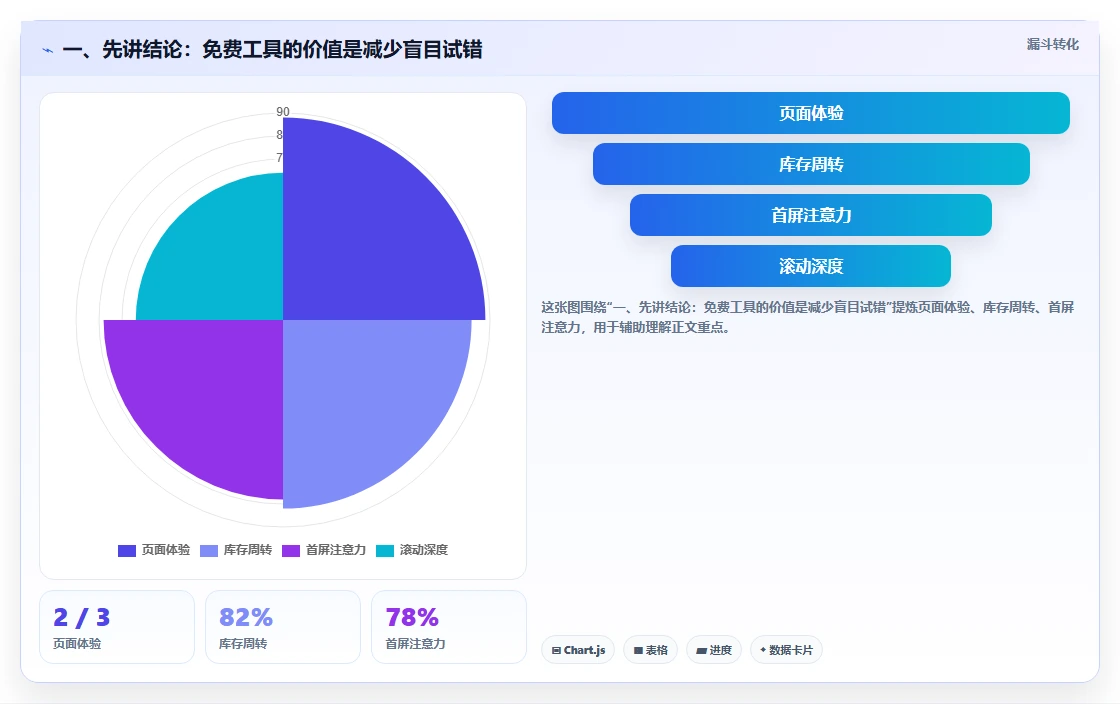
Task: Open the 78% 首屏注意力 stat card
Action: (x=449, y=627)
